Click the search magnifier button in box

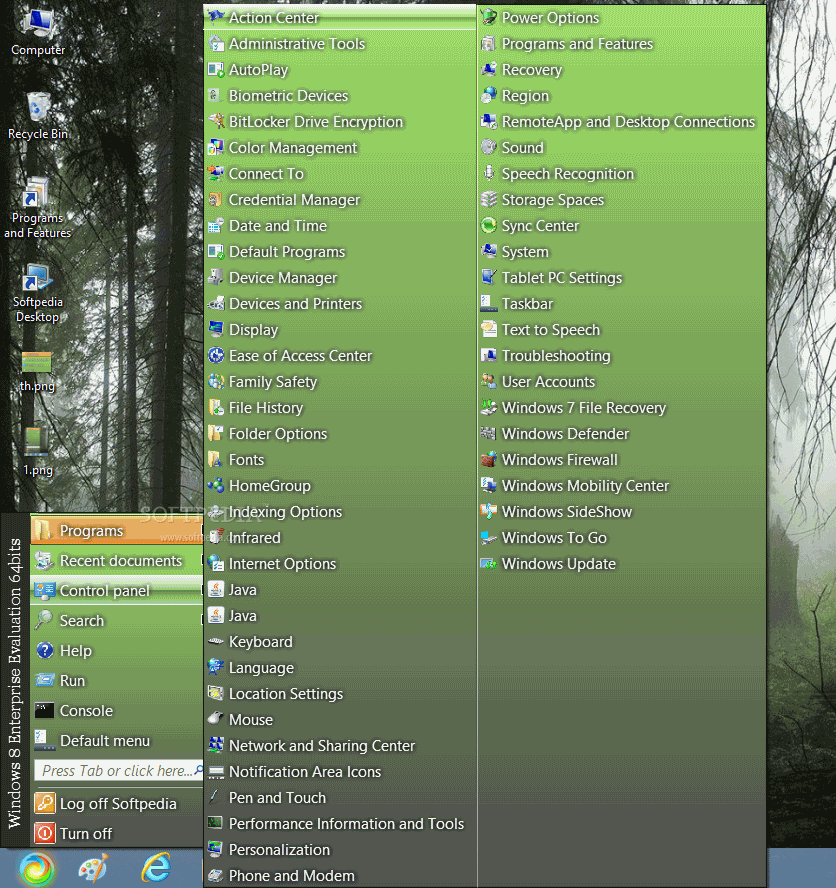click(198, 770)
